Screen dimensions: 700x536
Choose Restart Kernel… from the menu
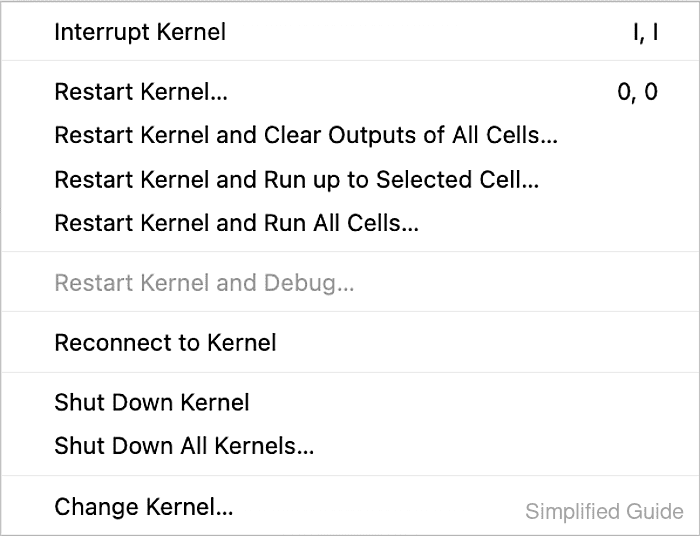click(350, 92)
